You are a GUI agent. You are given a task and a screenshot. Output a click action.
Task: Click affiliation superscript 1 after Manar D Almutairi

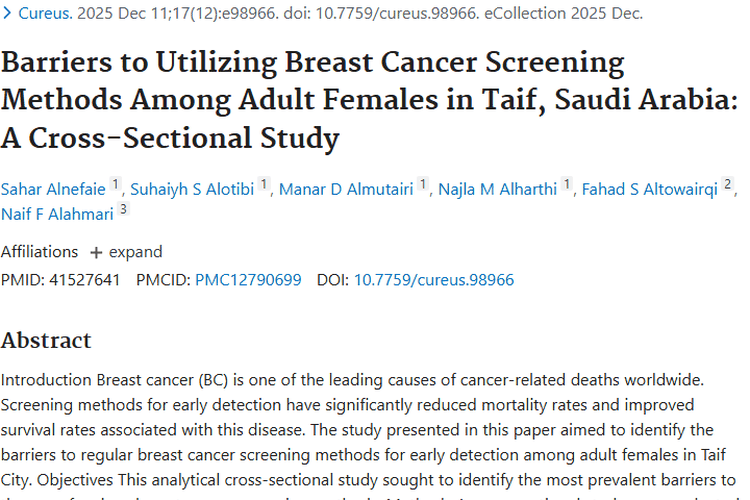[x=423, y=184]
